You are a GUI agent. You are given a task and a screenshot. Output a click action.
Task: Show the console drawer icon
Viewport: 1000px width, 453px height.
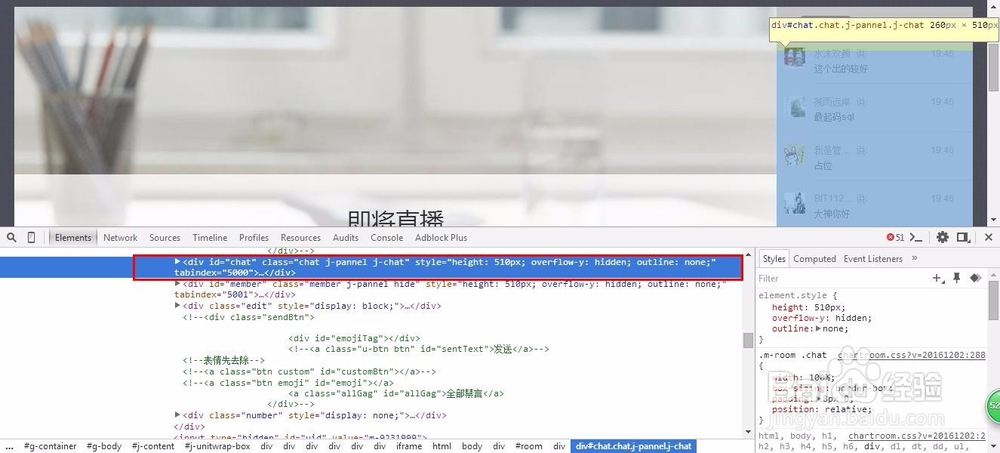pyautogui.click(x=916, y=237)
